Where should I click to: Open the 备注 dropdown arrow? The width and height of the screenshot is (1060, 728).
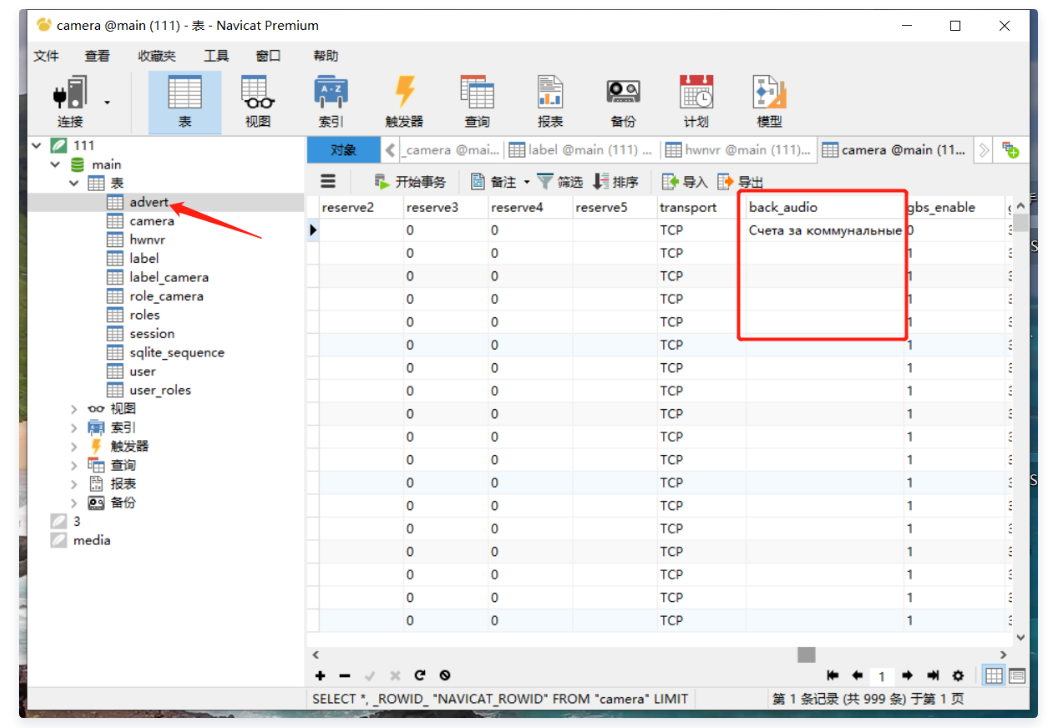pyautogui.click(x=527, y=181)
